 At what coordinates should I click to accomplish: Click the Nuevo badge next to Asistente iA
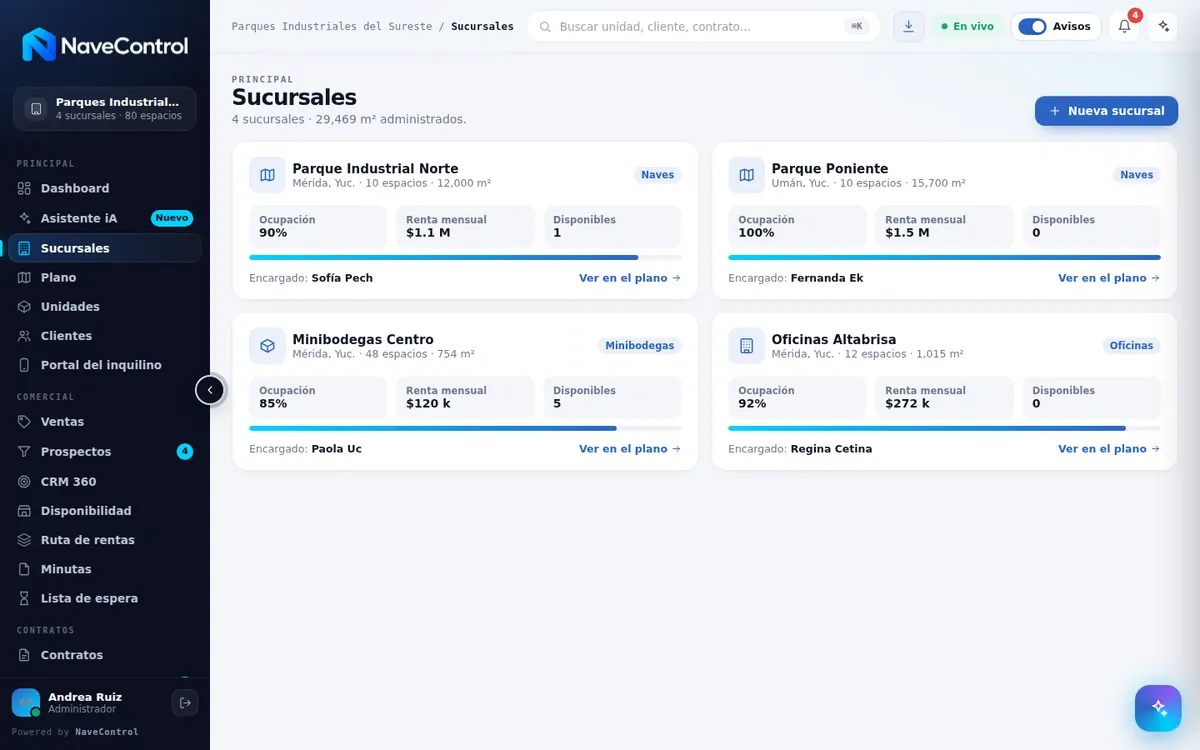[172, 218]
